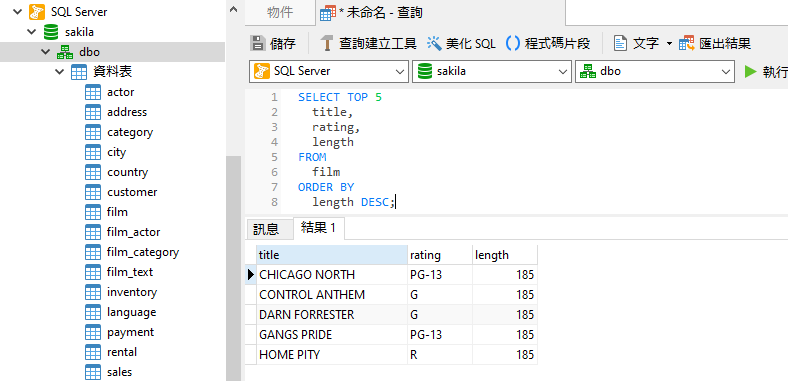The width and height of the screenshot is (788, 381).
Task: Click the hammer 查詢建立工具 icon
Action: coord(327,43)
